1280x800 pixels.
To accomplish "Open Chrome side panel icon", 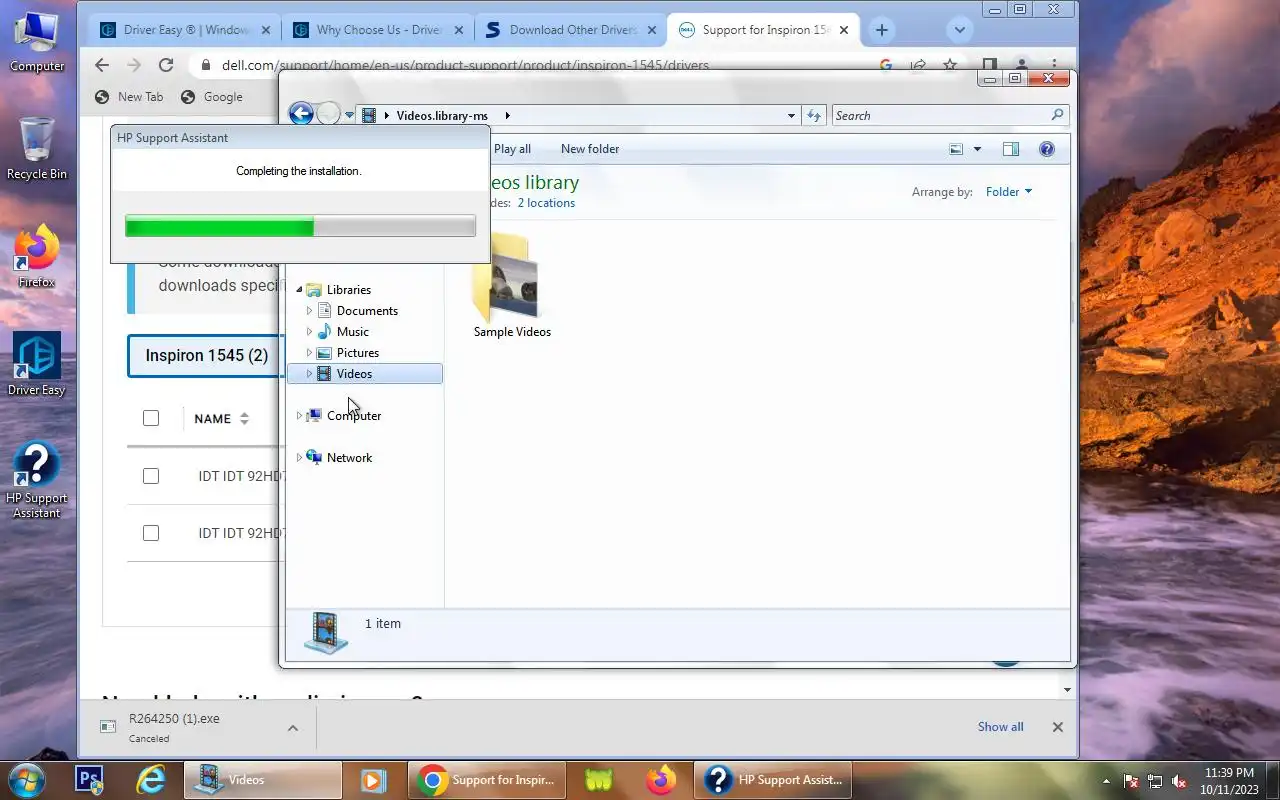I will [x=989, y=65].
